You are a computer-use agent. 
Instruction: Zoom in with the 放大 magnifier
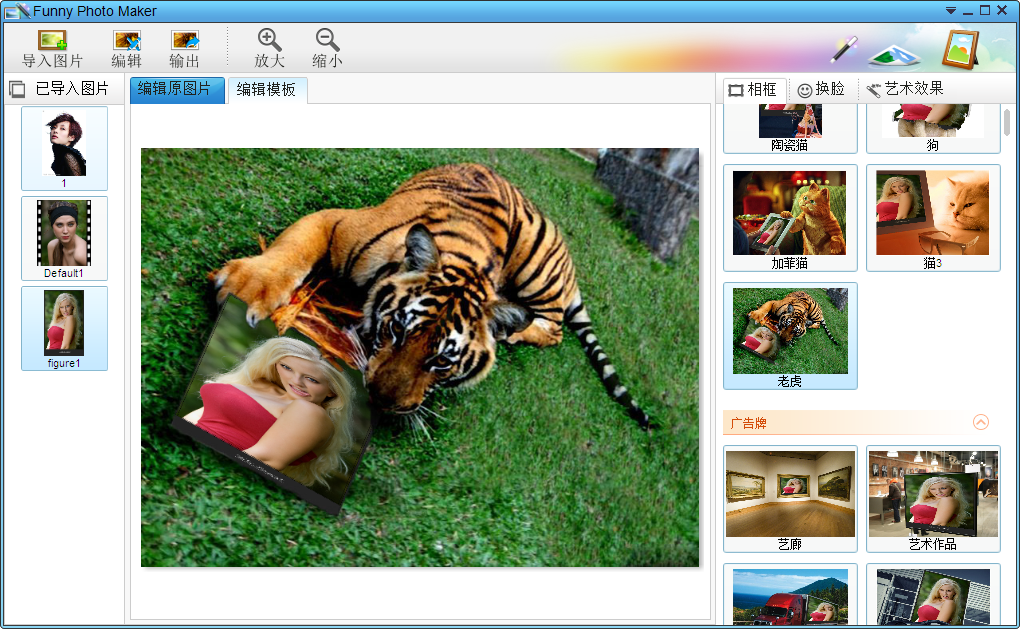point(269,49)
